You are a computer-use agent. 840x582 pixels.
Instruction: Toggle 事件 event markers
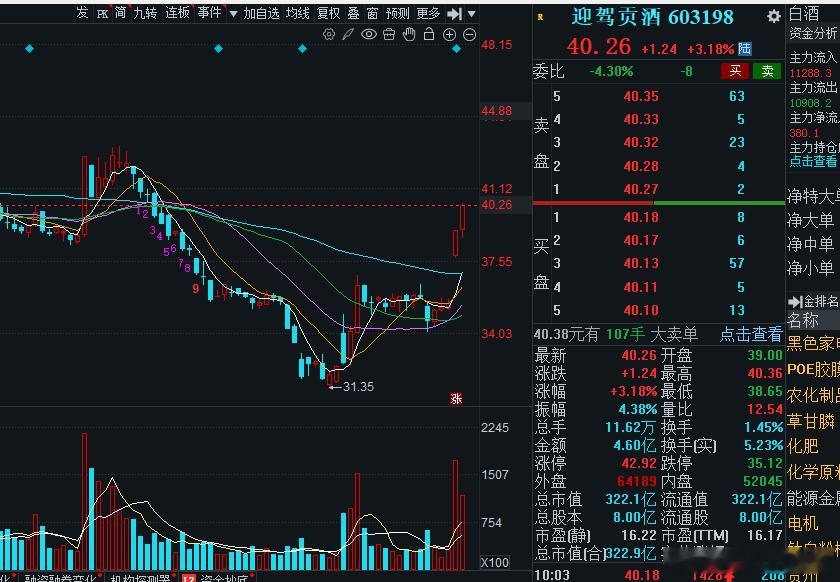(209, 13)
